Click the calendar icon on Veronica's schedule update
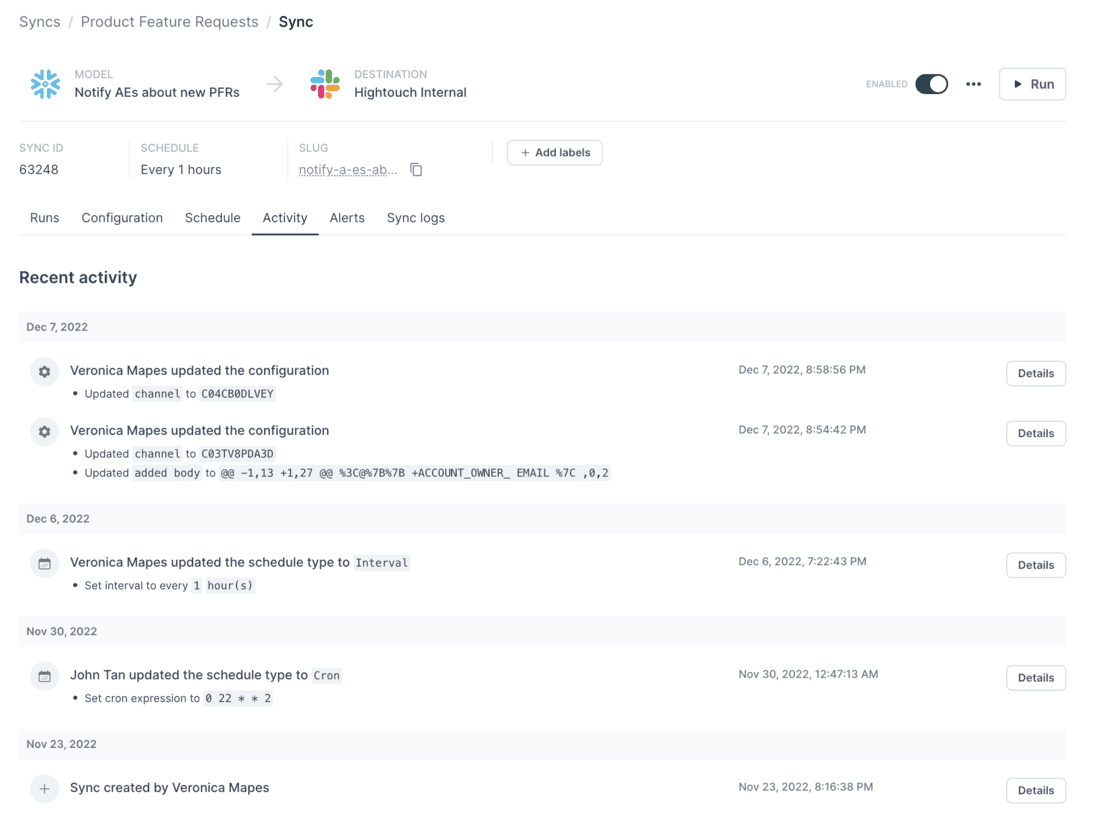 coord(44,563)
